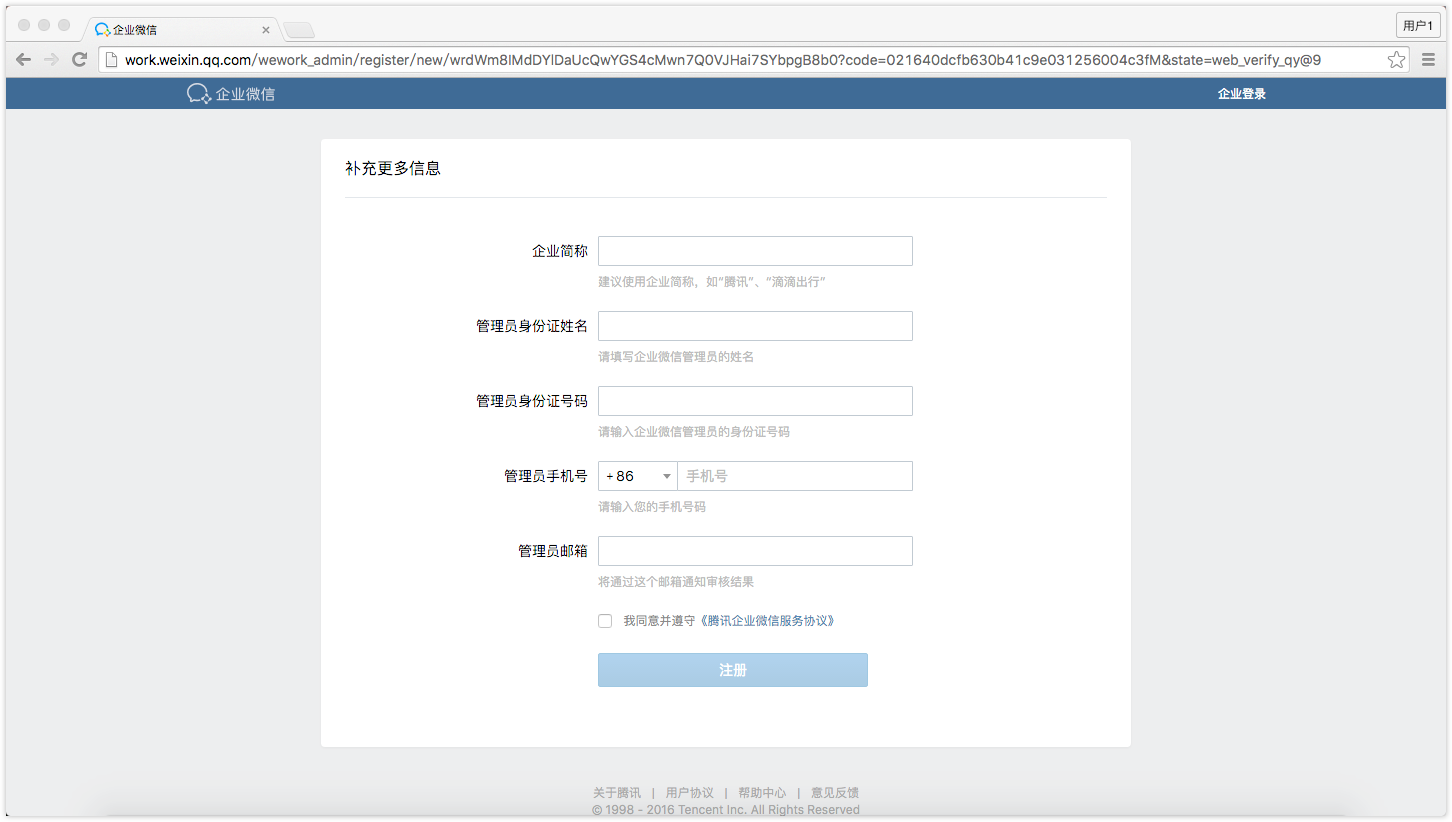This screenshot has width=1452, height=822.
Task: Switch to the 企业微信 browser tab
Action: [x=160, y=29]
